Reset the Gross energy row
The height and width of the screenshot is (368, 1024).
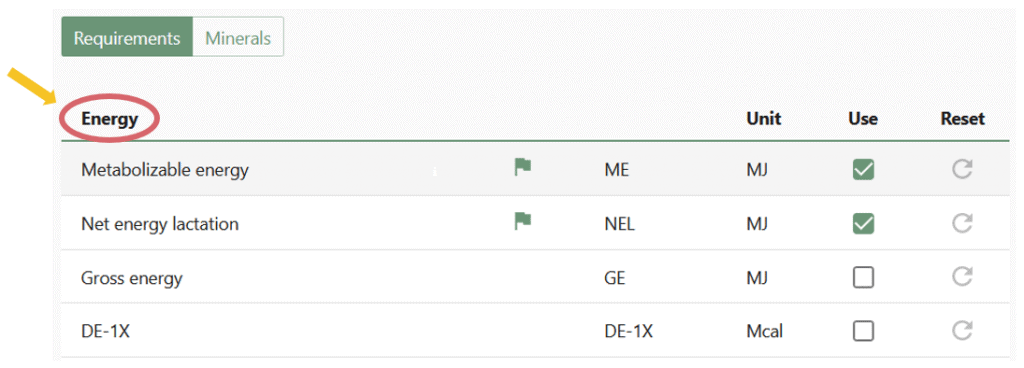tap(962, 277)
